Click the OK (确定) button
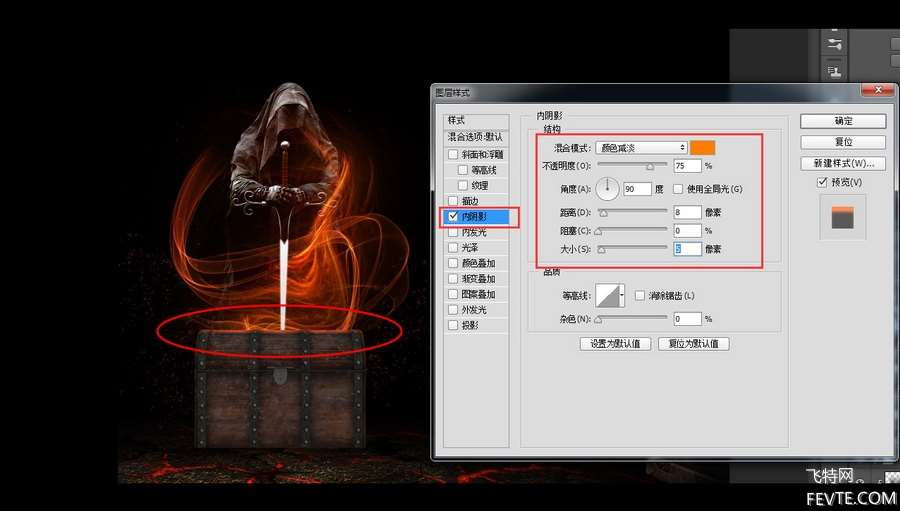This screenshot has width=900, height=511. coord(843,121)
